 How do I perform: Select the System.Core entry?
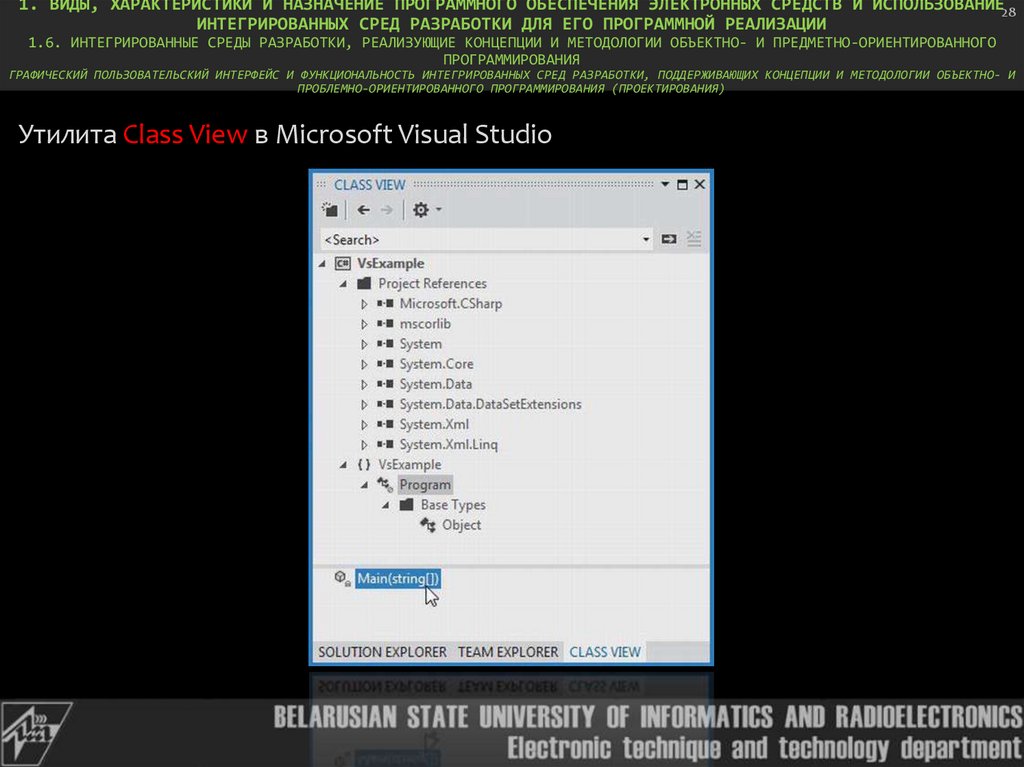[436, 364]
